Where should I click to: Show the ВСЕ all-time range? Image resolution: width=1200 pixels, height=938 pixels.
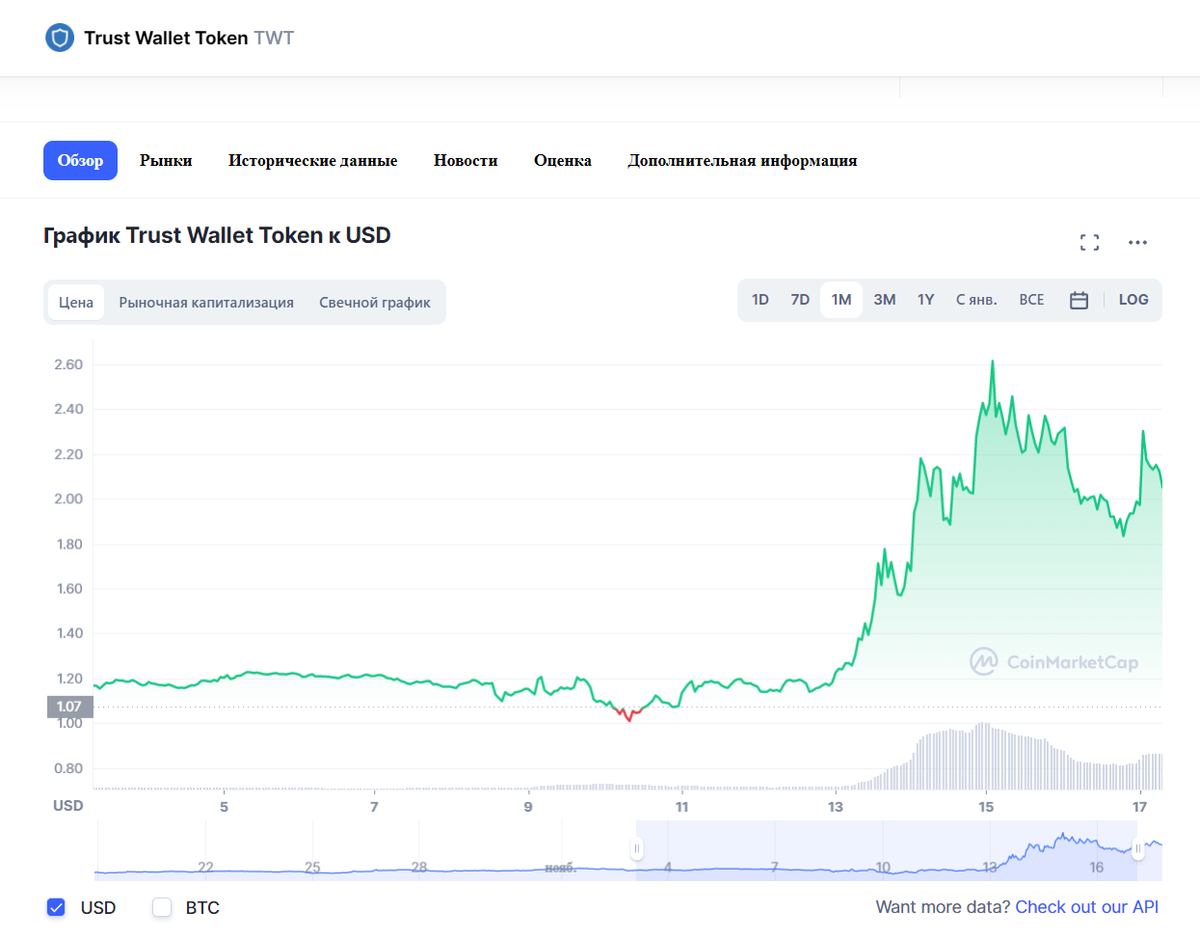1031,300
